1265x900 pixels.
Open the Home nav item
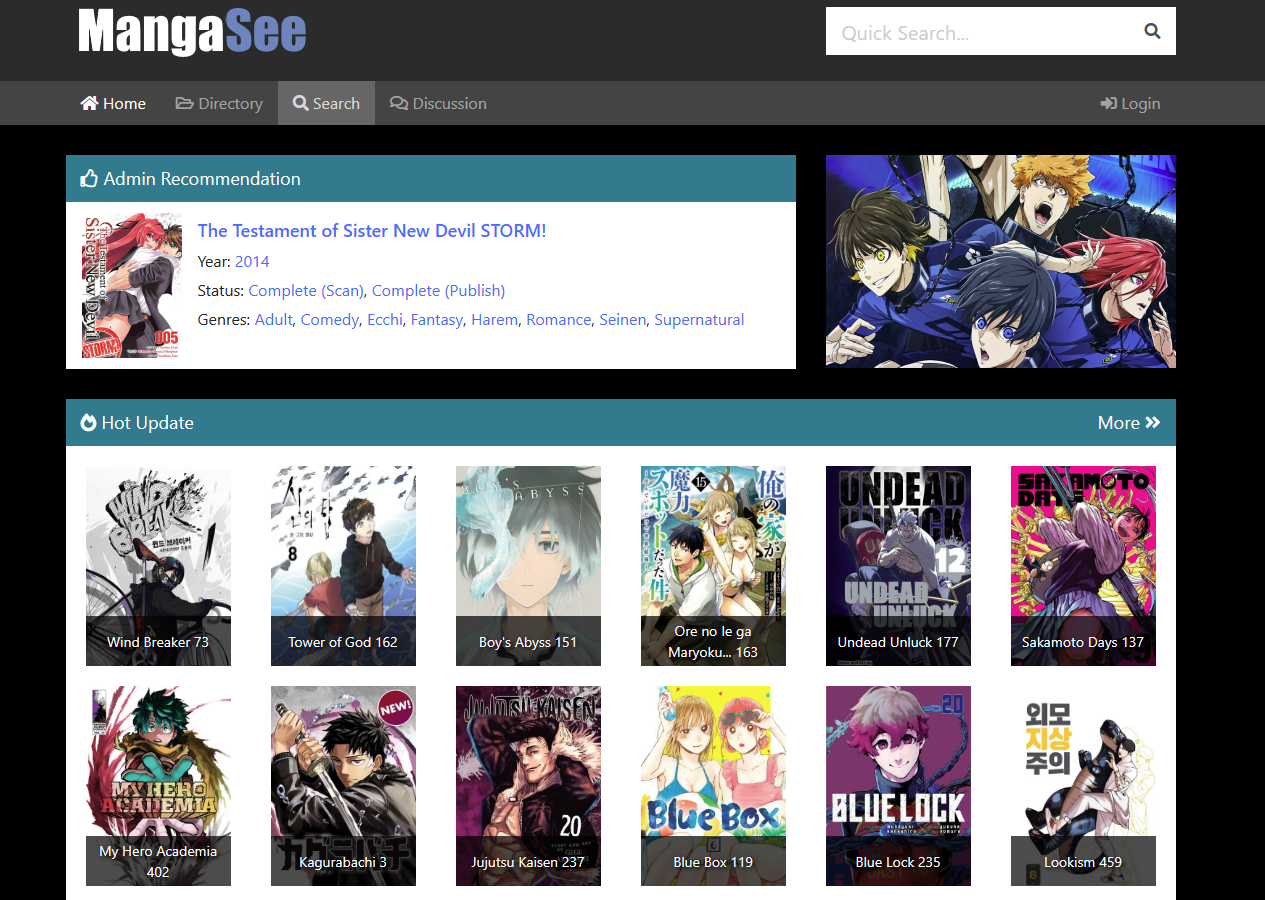(113, 103)
